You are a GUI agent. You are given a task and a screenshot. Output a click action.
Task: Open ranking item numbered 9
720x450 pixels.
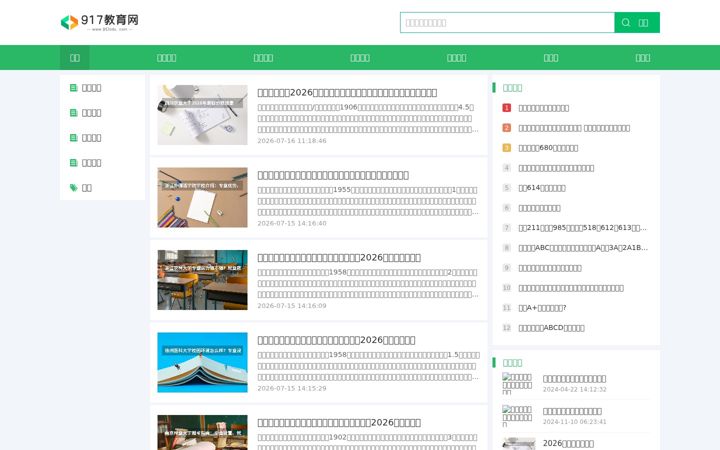550,268
